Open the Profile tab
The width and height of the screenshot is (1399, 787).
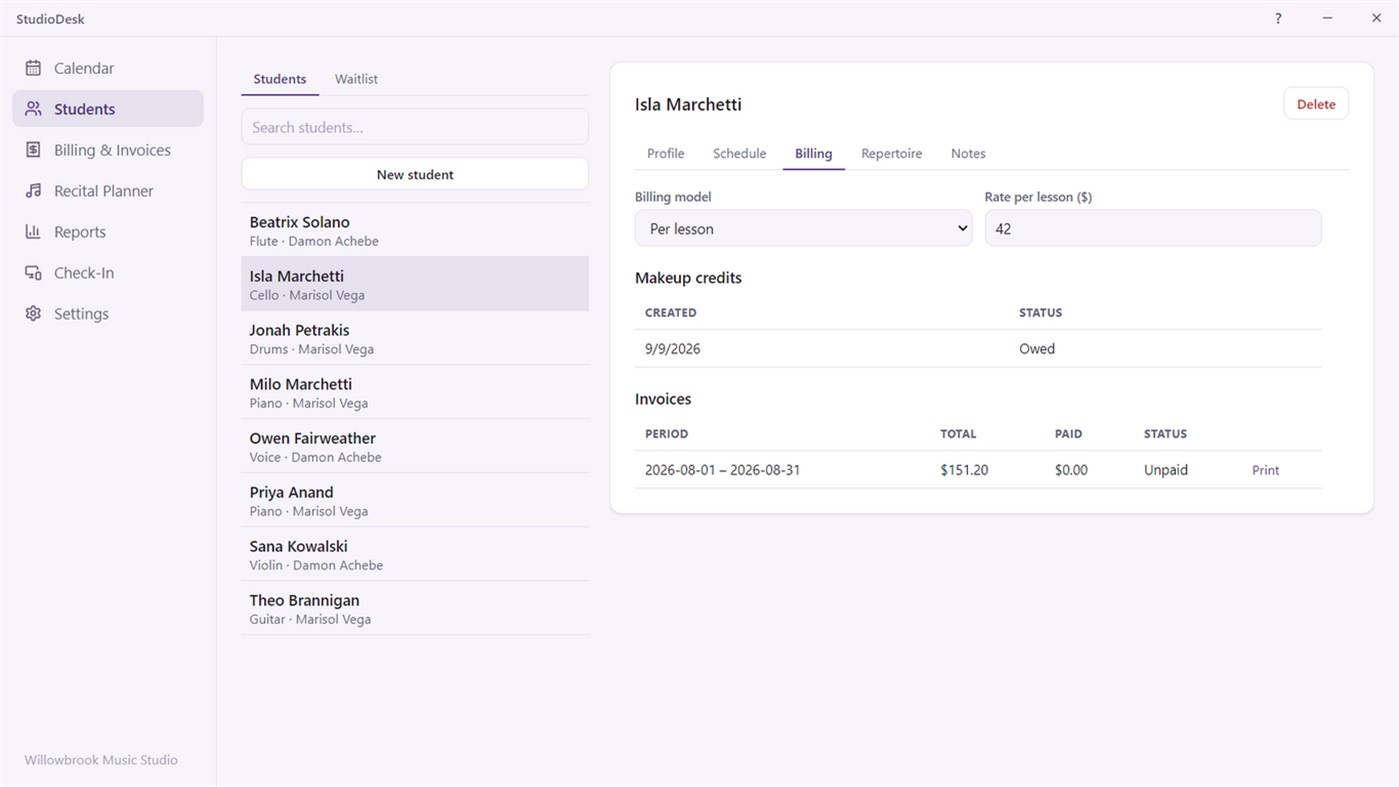[665, 154]
